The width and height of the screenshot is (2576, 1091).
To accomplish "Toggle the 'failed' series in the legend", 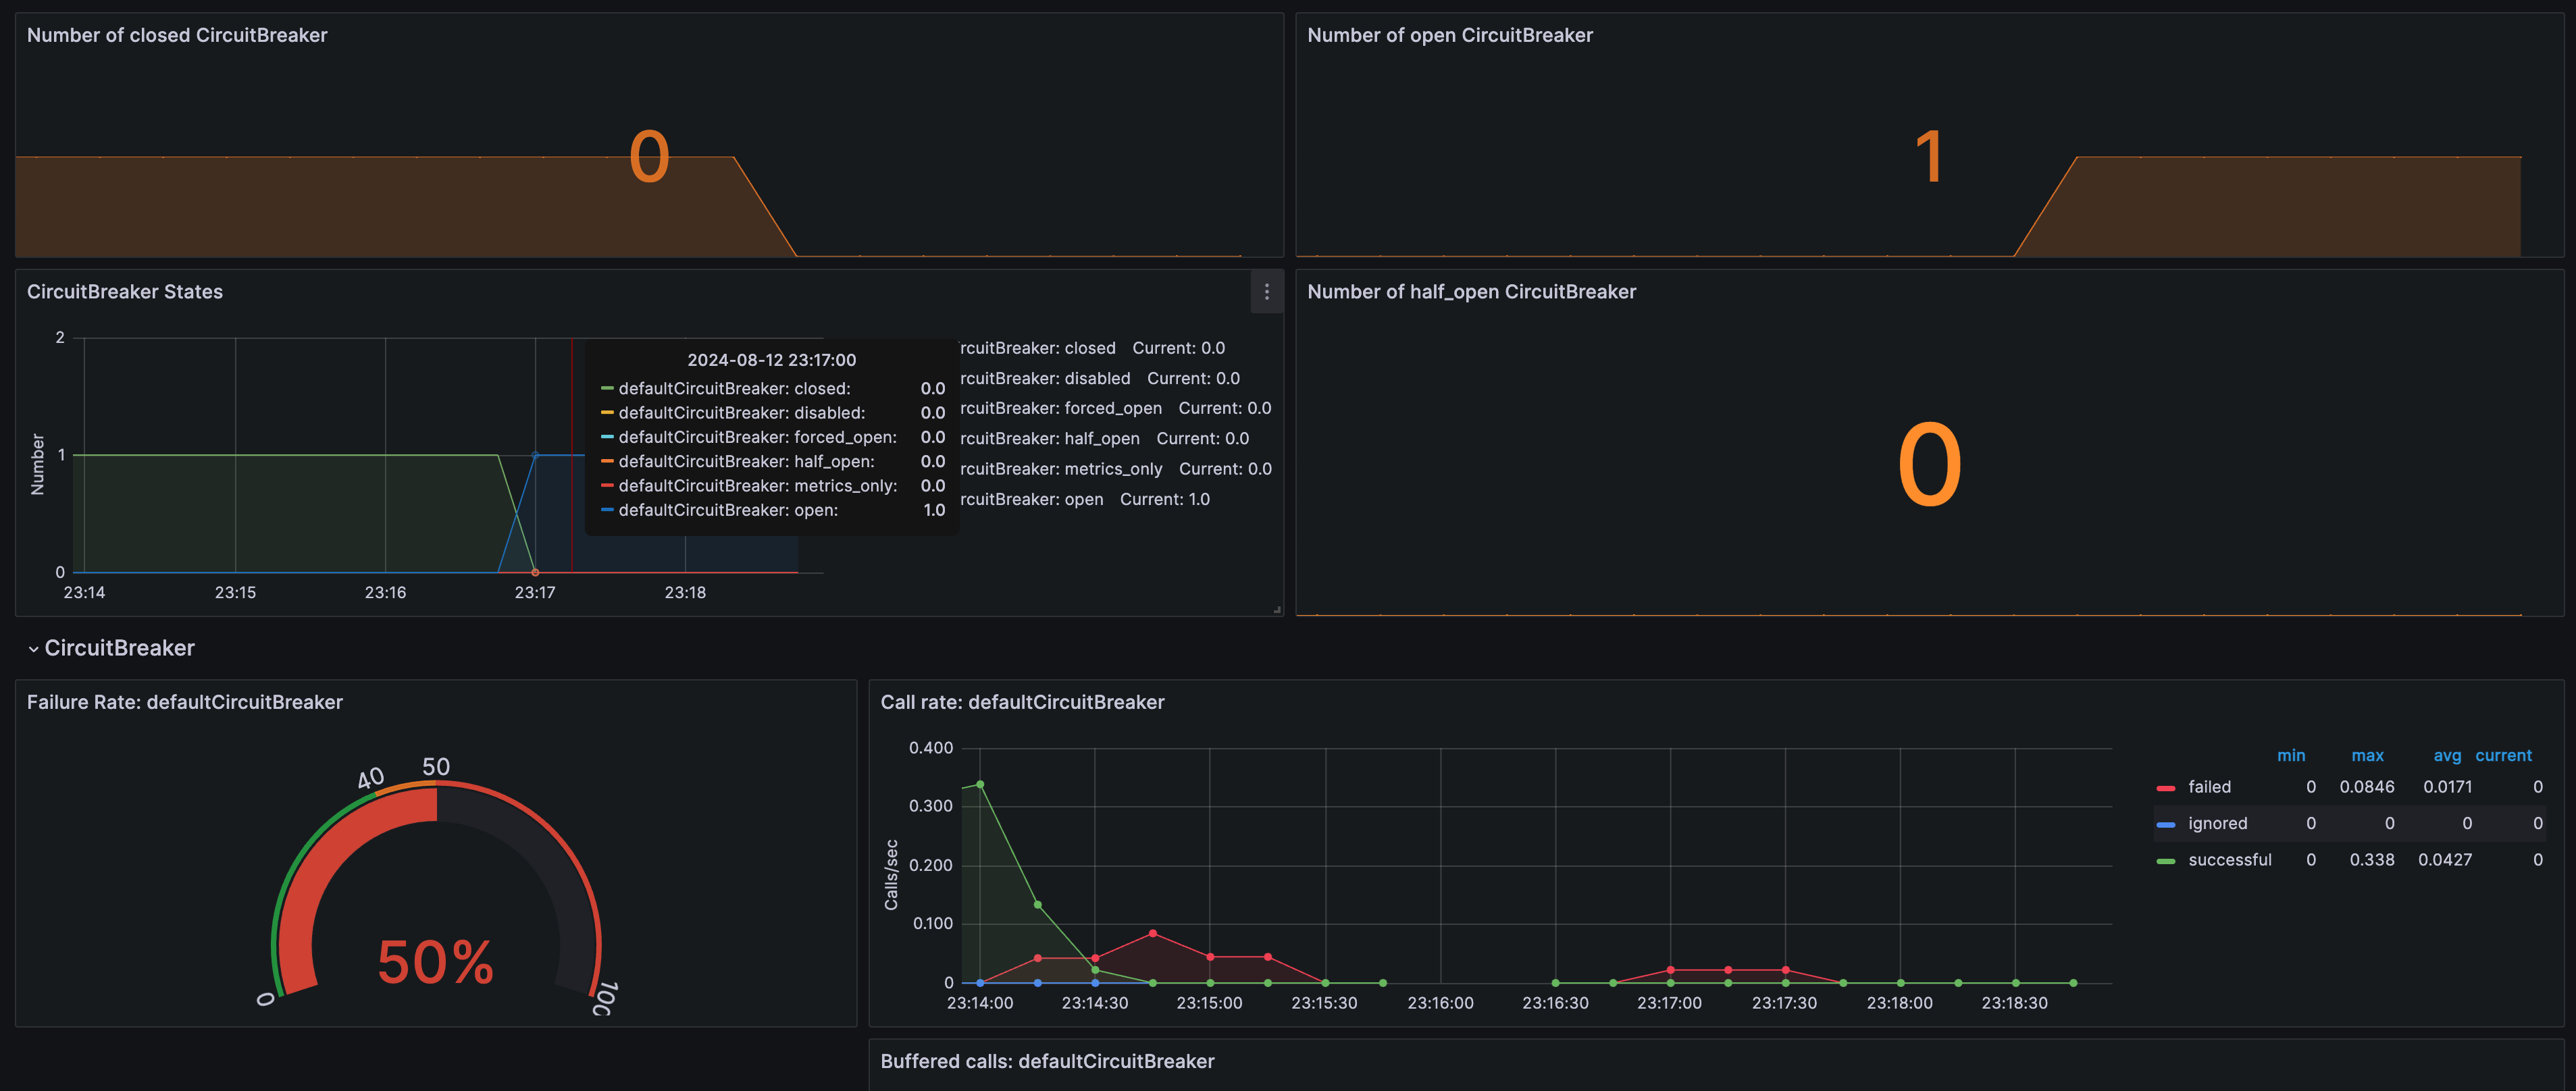I will pos(2209,787).
